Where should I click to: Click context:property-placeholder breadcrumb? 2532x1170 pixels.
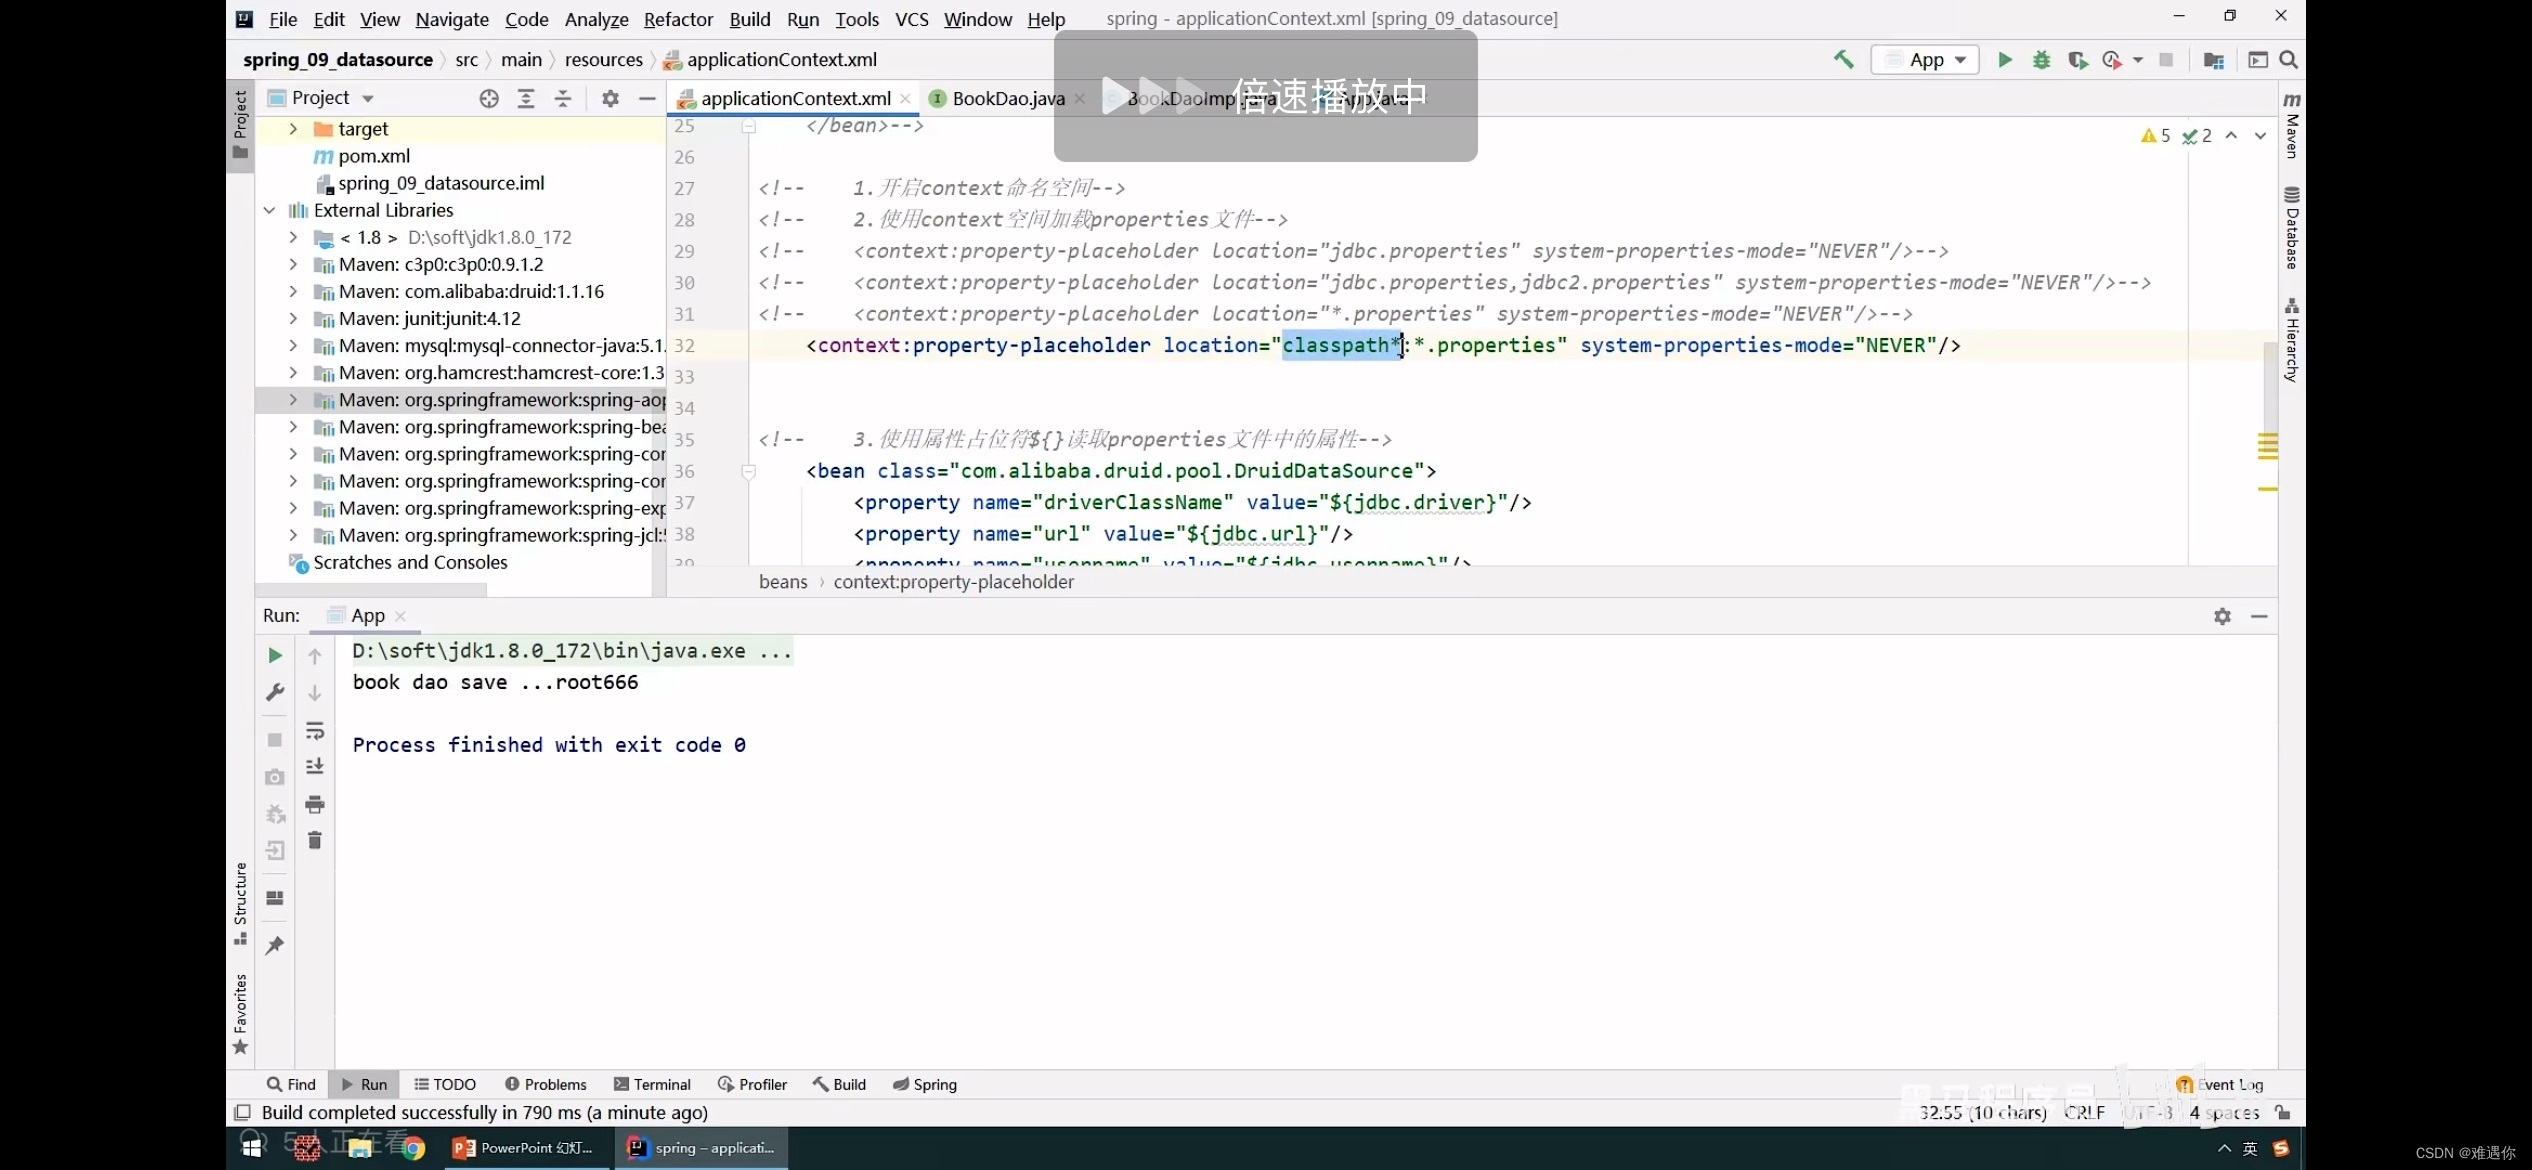click(x=953, y=582)
